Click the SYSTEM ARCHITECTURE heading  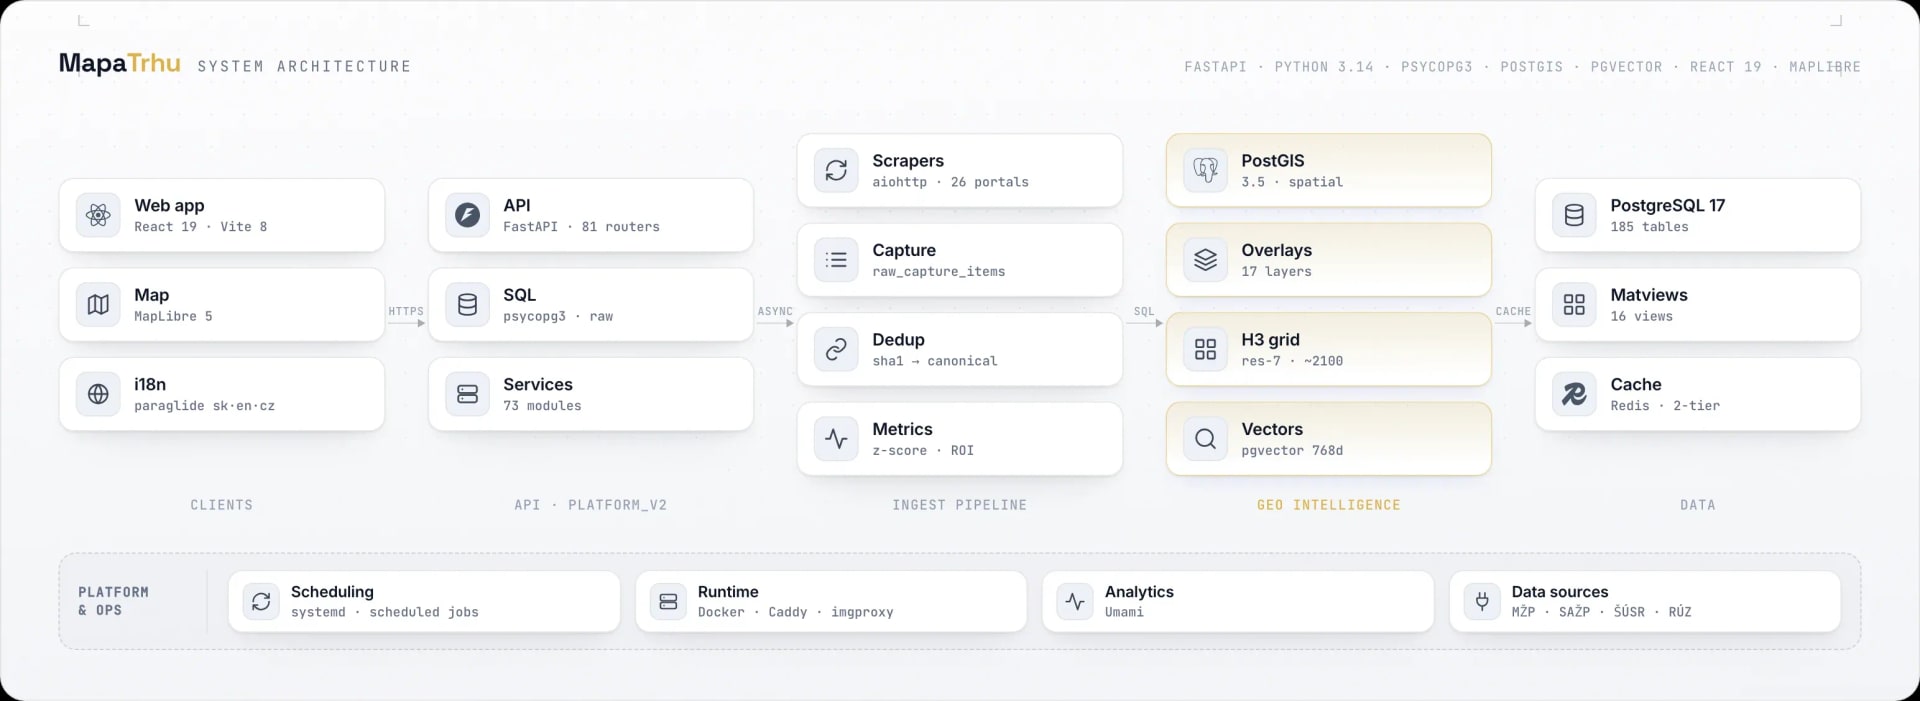tap(304, 66)
